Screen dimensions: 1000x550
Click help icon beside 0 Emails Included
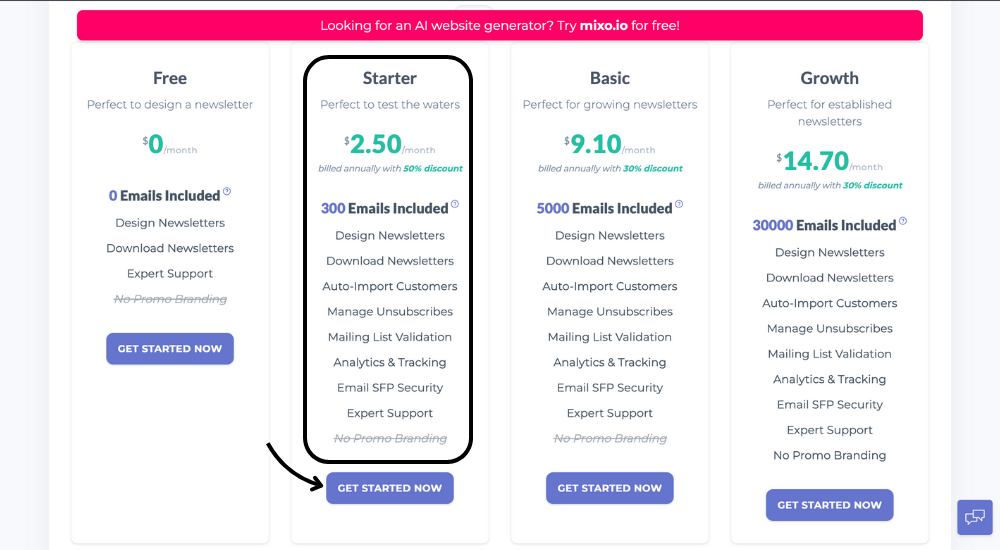pyautogui.click(x=227, y=191)
